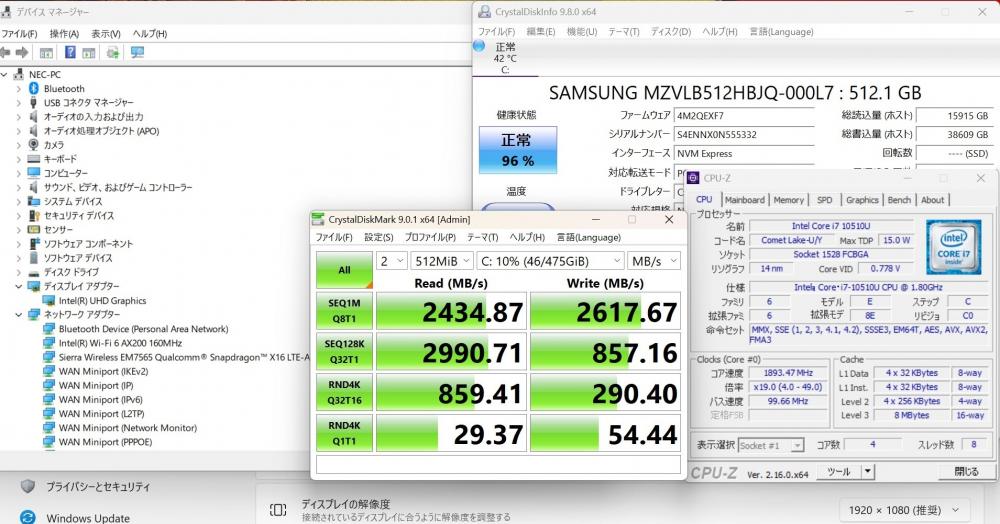Click the display resolution icon in Settings
Screen dimensions: 1000x524
point(278,509)
